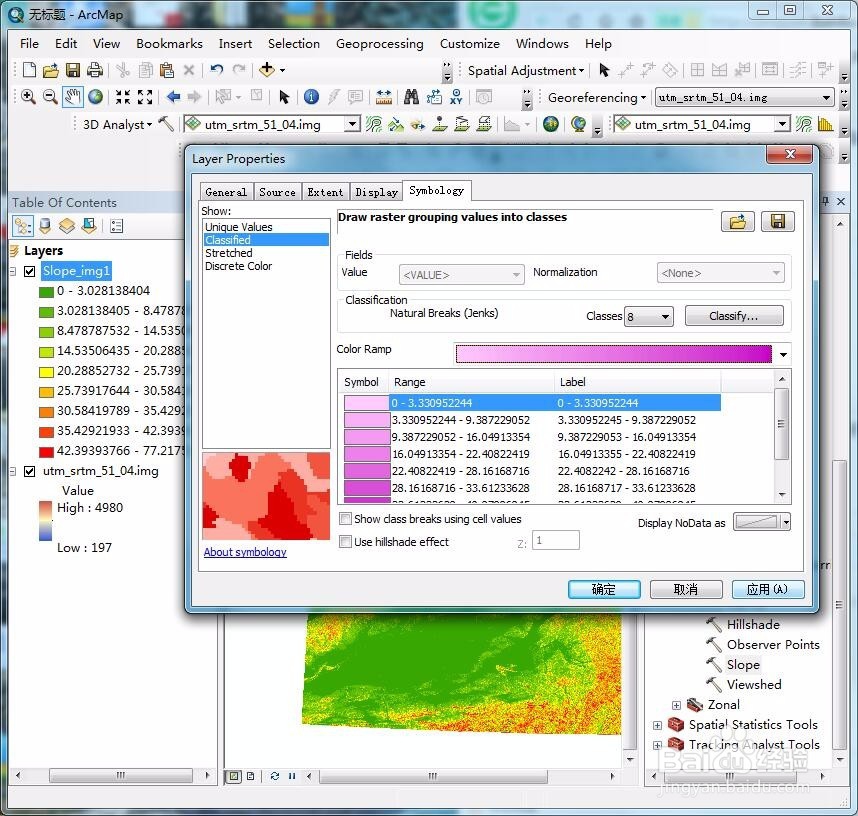Viewport: 858px width, 816px height.
Task: Open the Geoprocessing menu
Action: [379, 44]
